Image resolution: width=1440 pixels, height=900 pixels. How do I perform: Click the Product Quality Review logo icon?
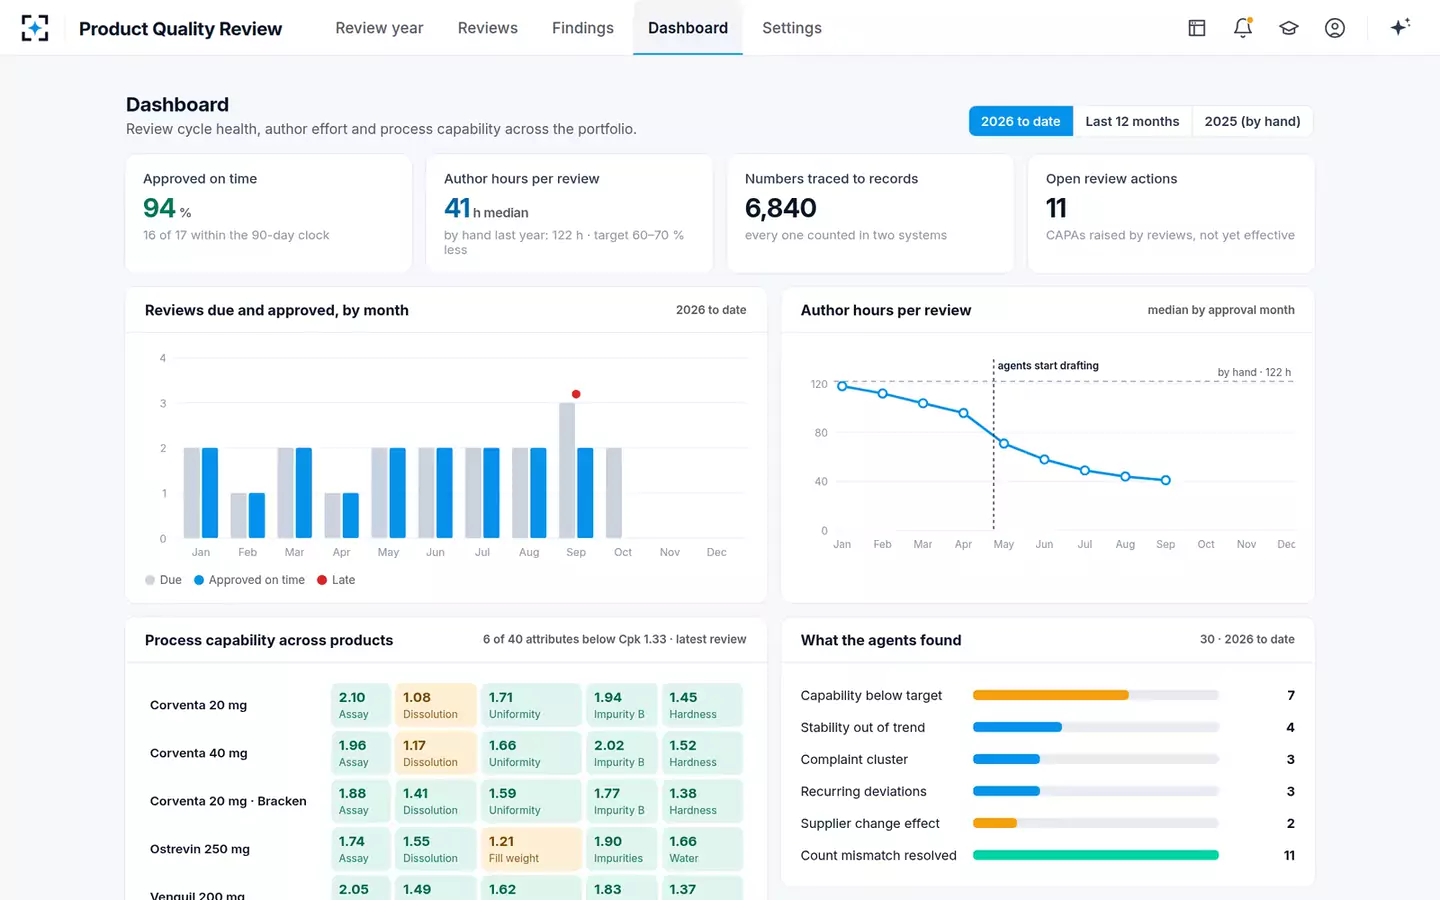35,28
